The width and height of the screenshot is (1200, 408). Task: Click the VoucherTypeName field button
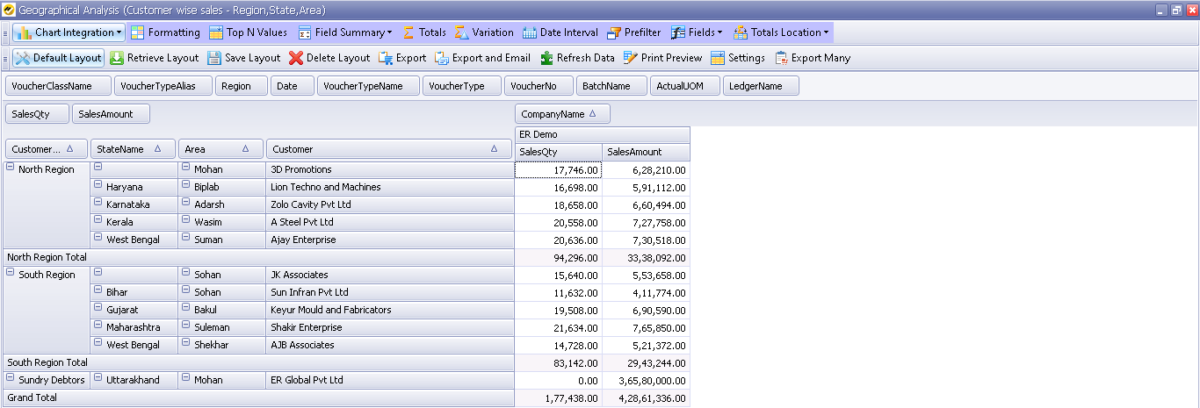coord(369,86)
